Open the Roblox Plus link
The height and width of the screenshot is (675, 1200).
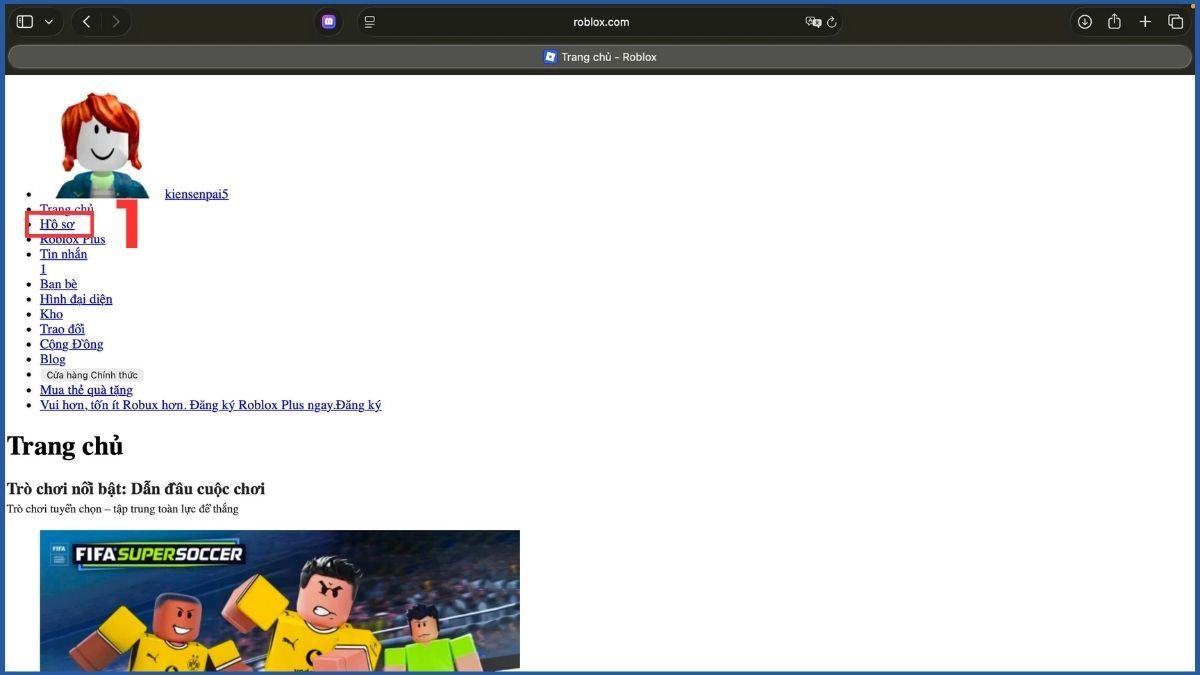tap(72, 239)
